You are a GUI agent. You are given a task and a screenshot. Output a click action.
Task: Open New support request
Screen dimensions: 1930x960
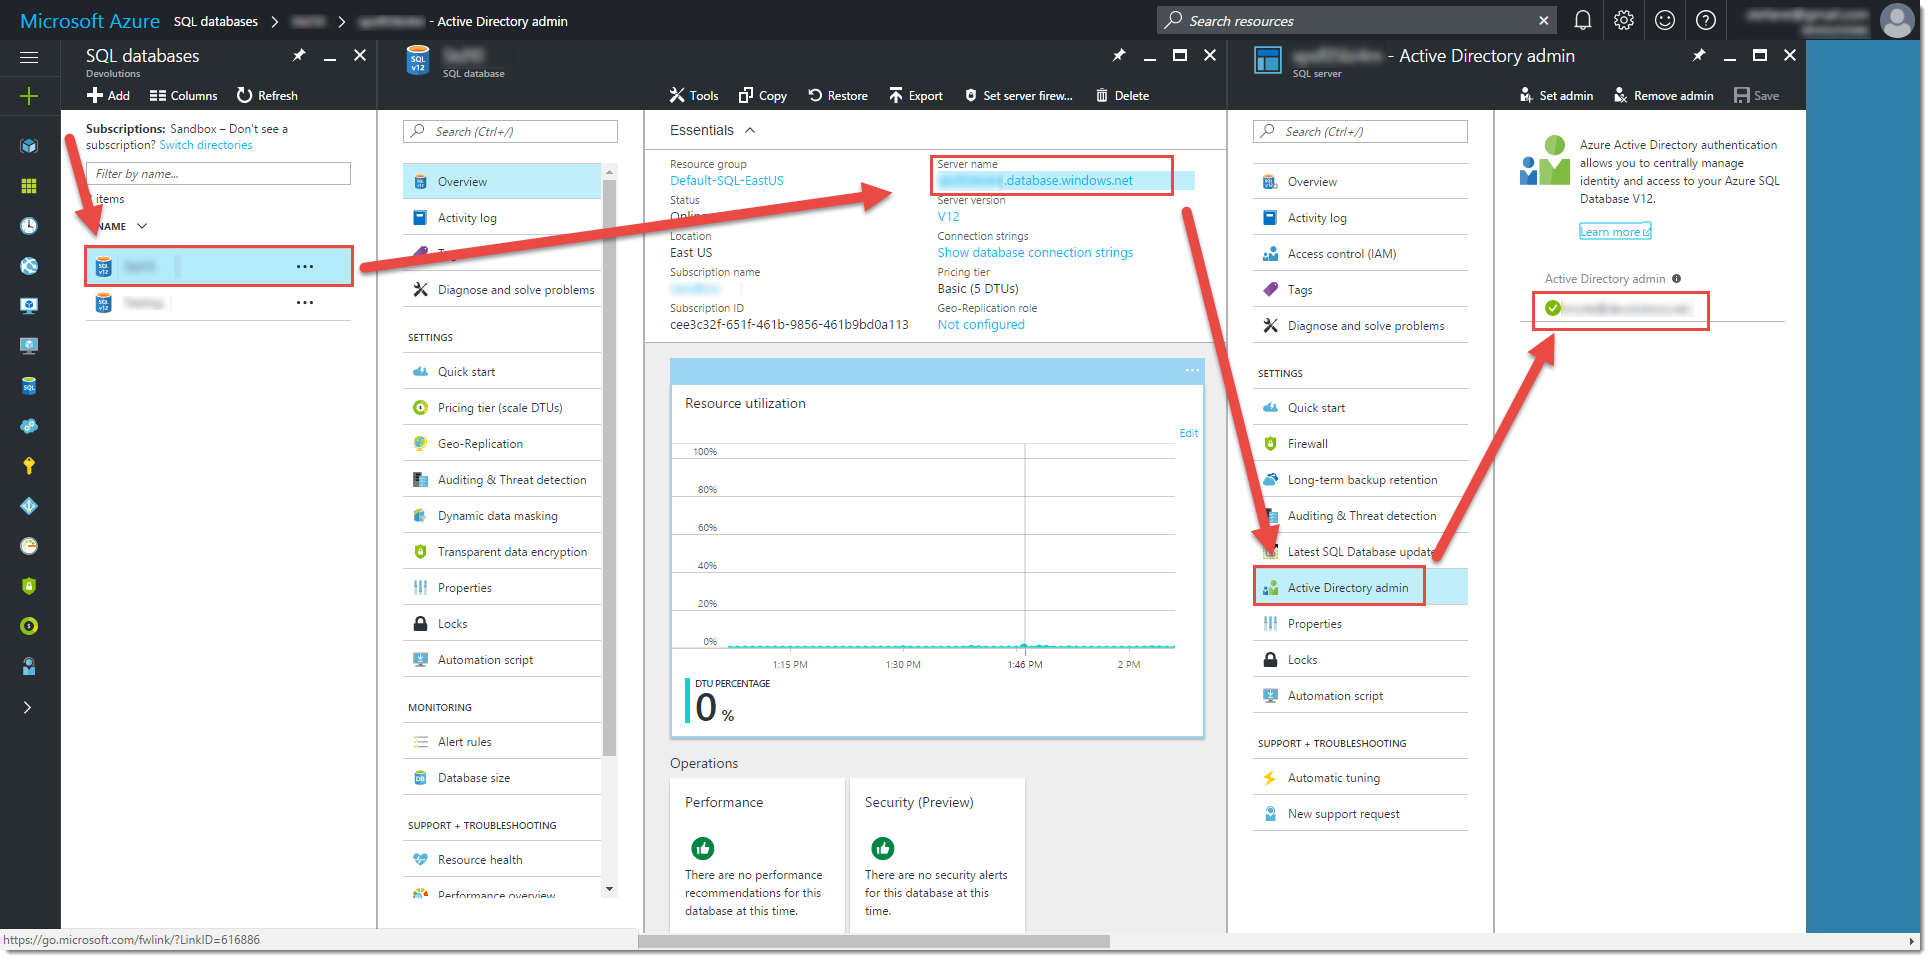1360,814
